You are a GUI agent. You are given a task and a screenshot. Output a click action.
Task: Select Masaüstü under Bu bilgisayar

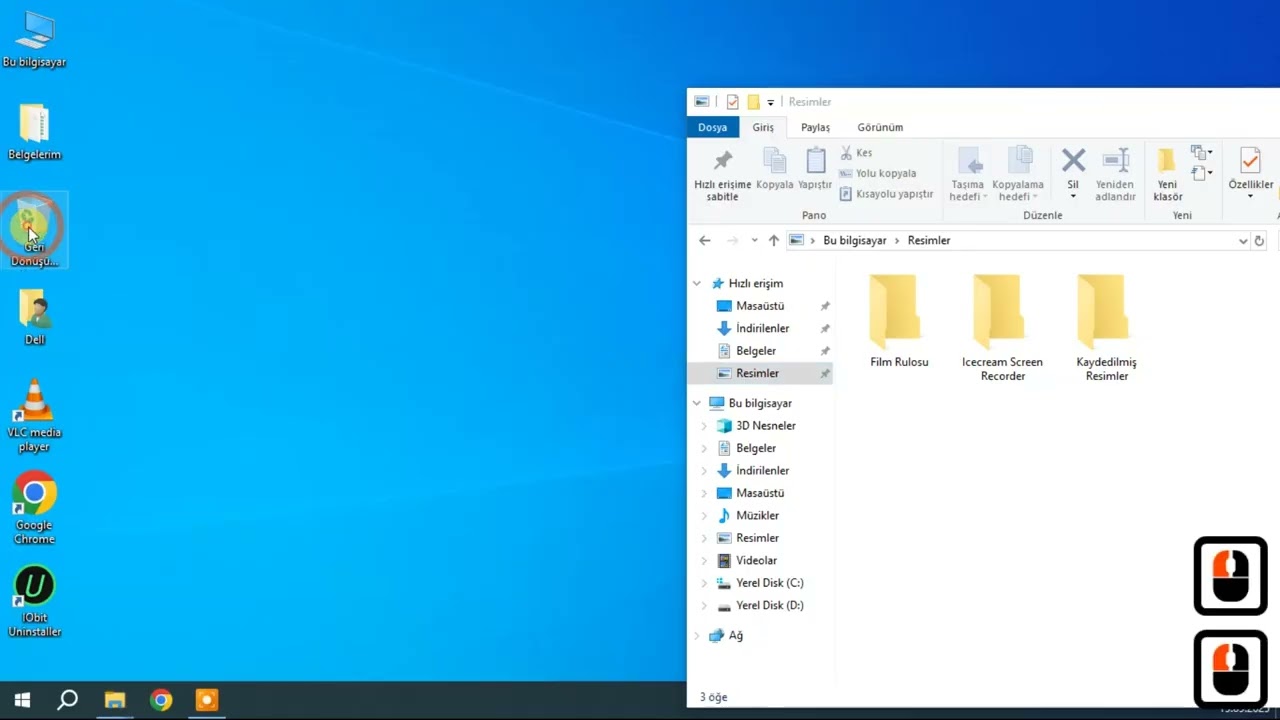pyautogui.click(x=760, y=493)
